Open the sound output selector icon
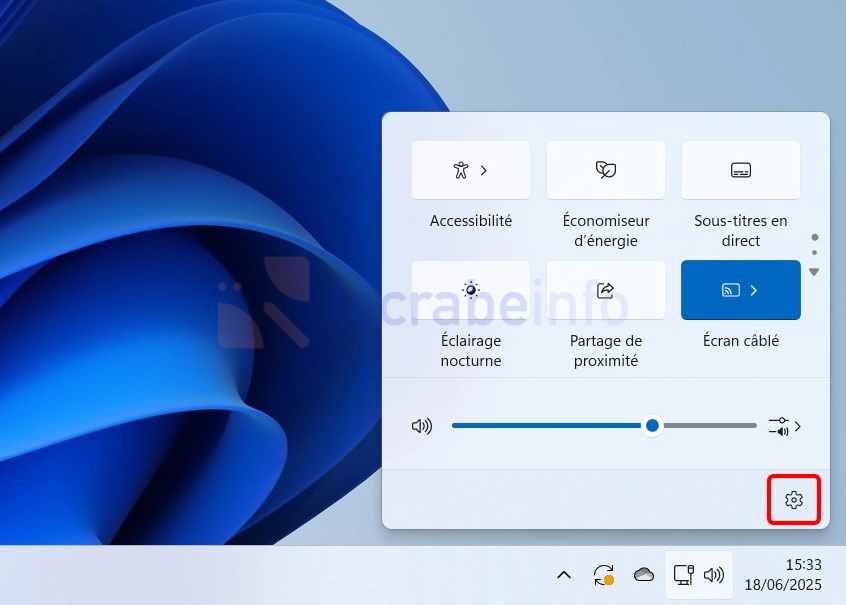Image resolution: width=846 pixels, height=605 pixels. [x=784, y=426]
